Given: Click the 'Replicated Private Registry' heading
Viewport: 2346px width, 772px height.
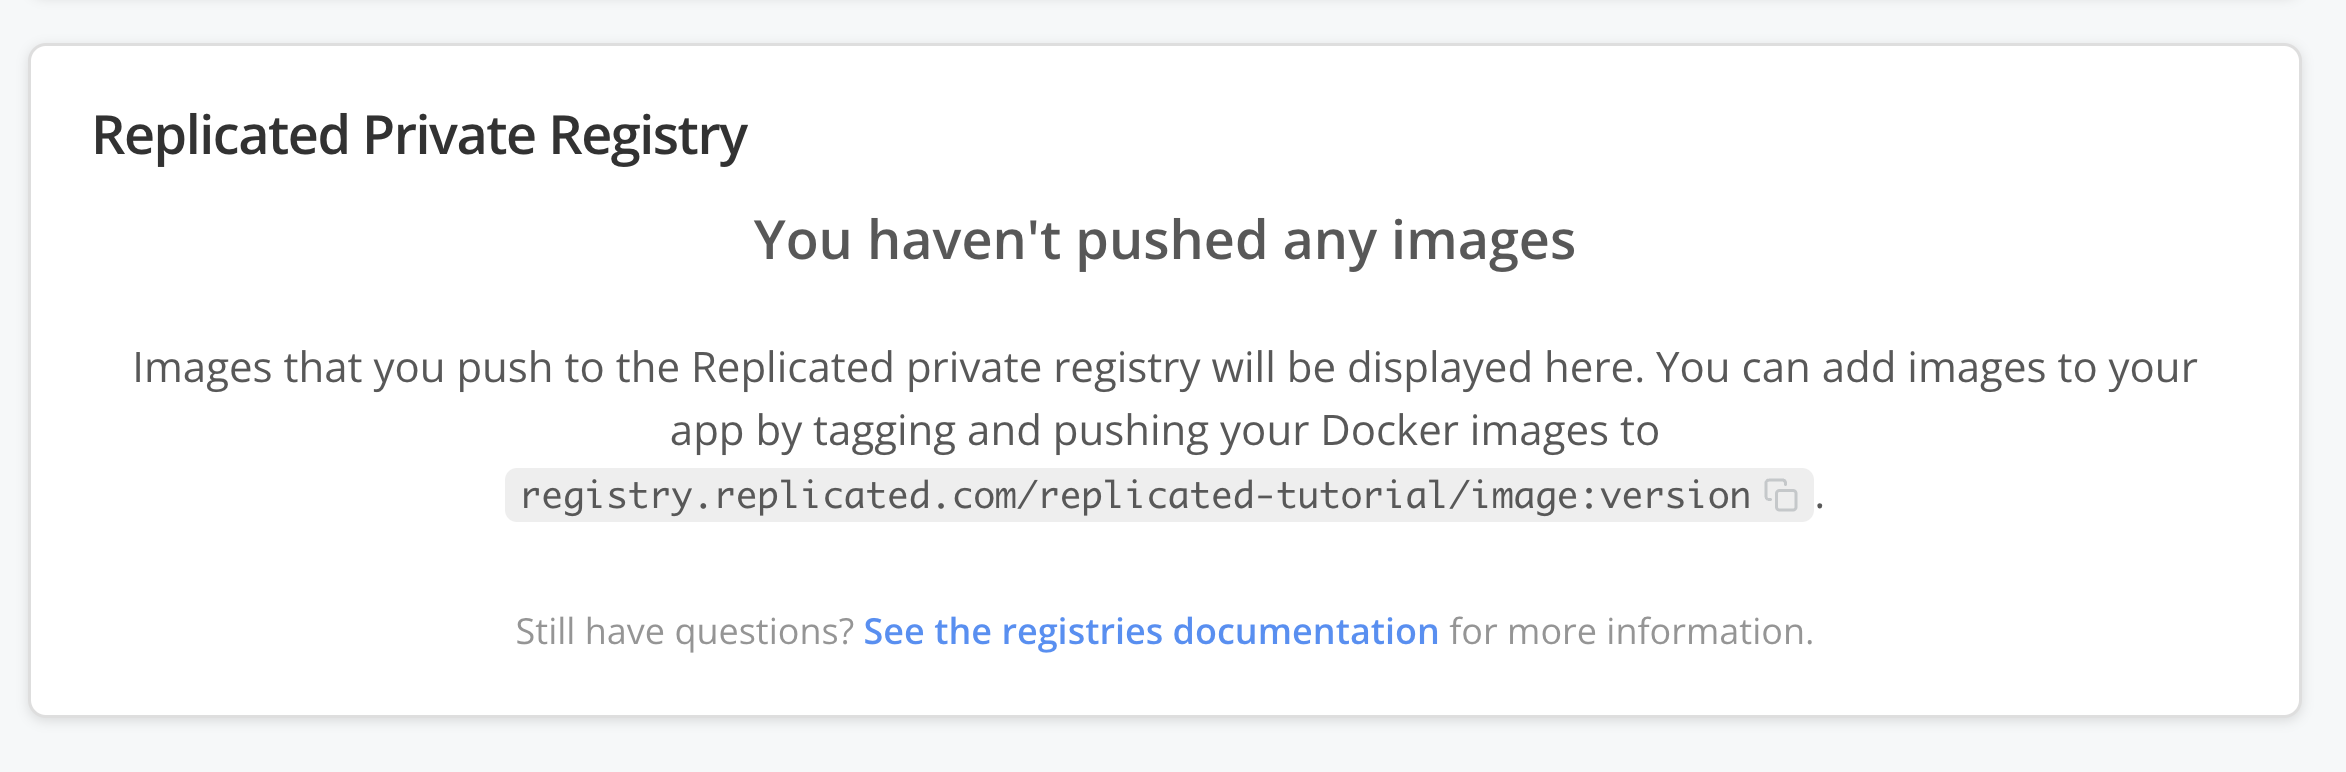Looking at the screenshot, I should click(422, 135).
